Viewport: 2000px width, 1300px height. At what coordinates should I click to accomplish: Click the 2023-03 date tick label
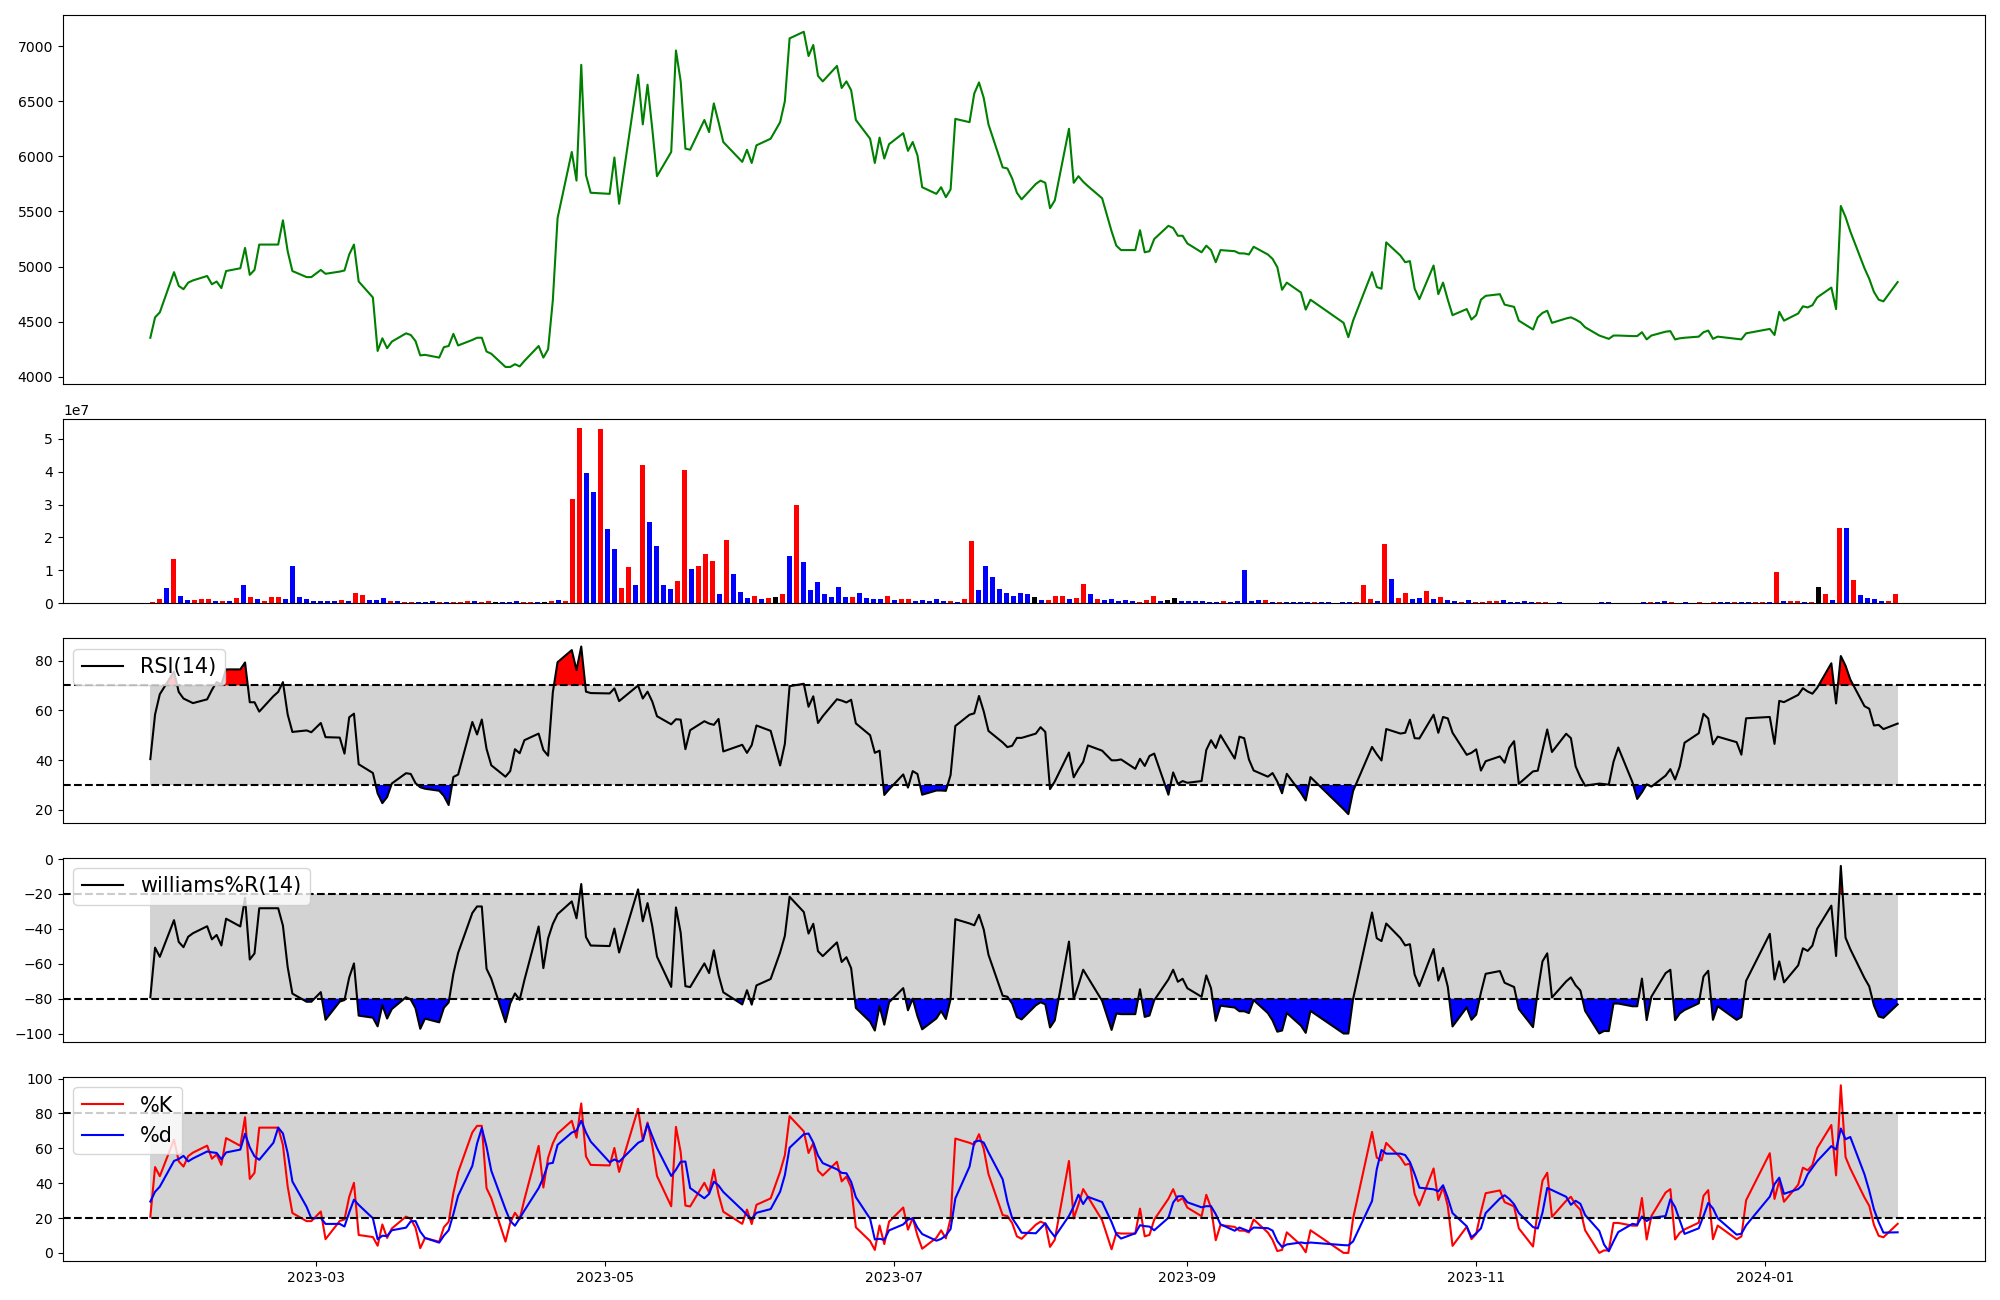[315, 1277]
